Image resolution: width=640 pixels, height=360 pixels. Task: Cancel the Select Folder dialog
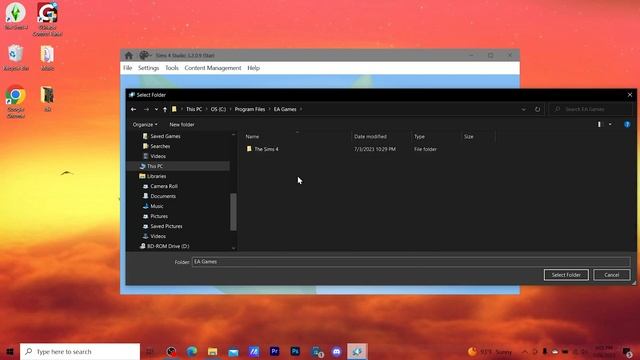click(611, 275)
